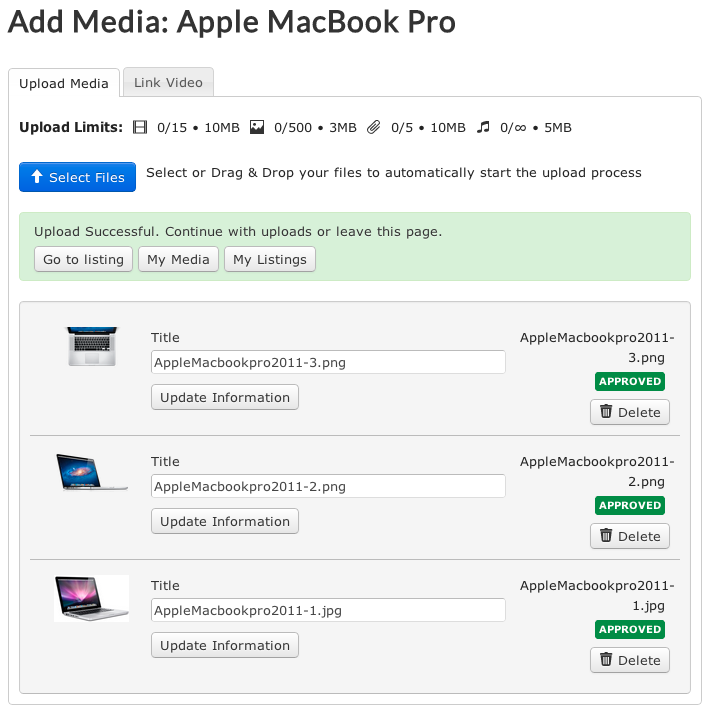Click the title input for AppleMacbookpro2011-1.jpg

pyautogui.click(x=328, y=611)
